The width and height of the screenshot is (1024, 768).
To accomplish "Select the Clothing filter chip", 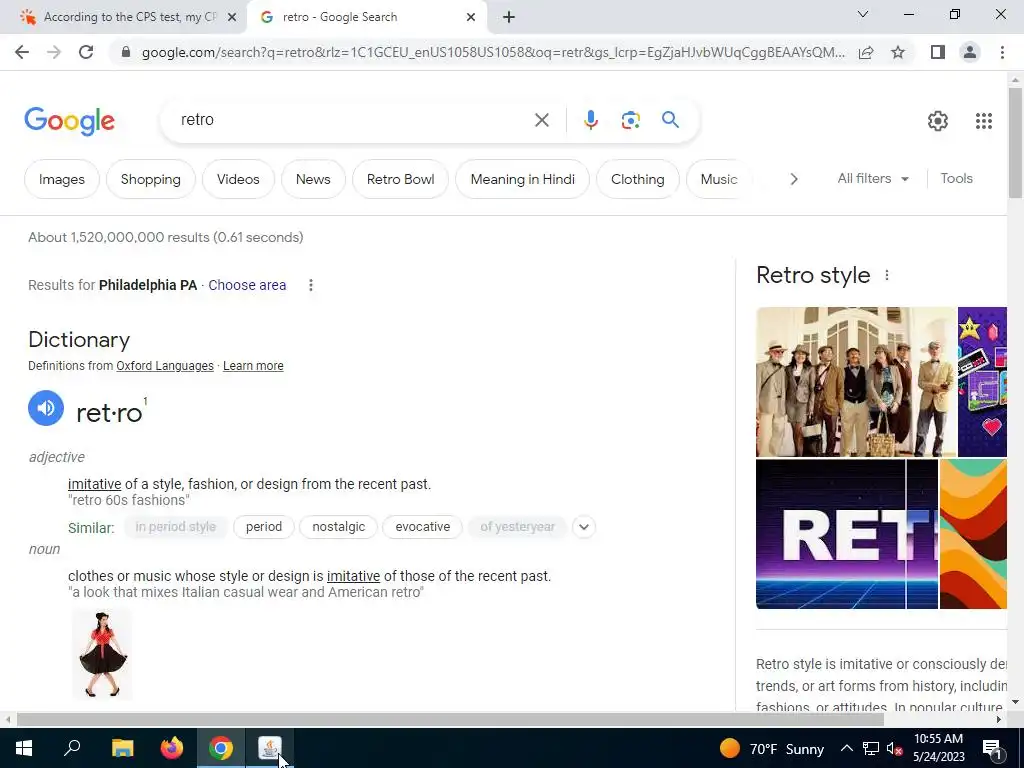I will tap(638, 179).
